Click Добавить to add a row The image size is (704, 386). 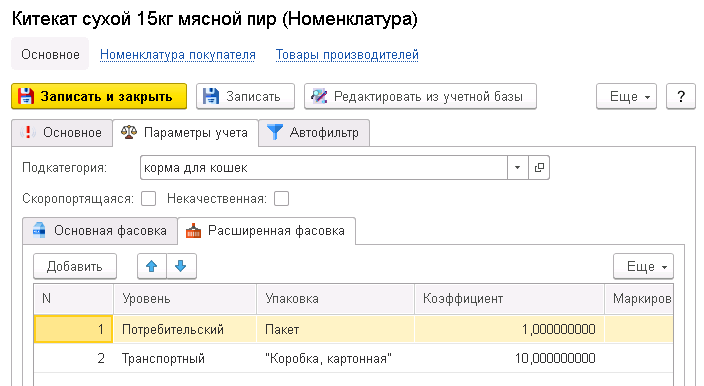[75, 266]
